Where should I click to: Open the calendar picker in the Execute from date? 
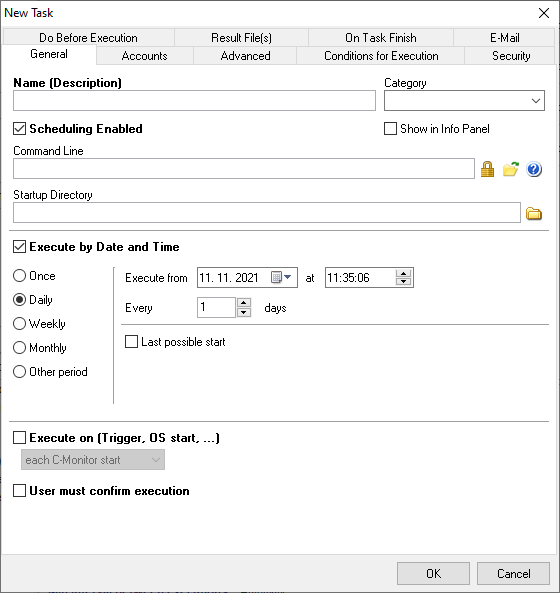point(281,278)
